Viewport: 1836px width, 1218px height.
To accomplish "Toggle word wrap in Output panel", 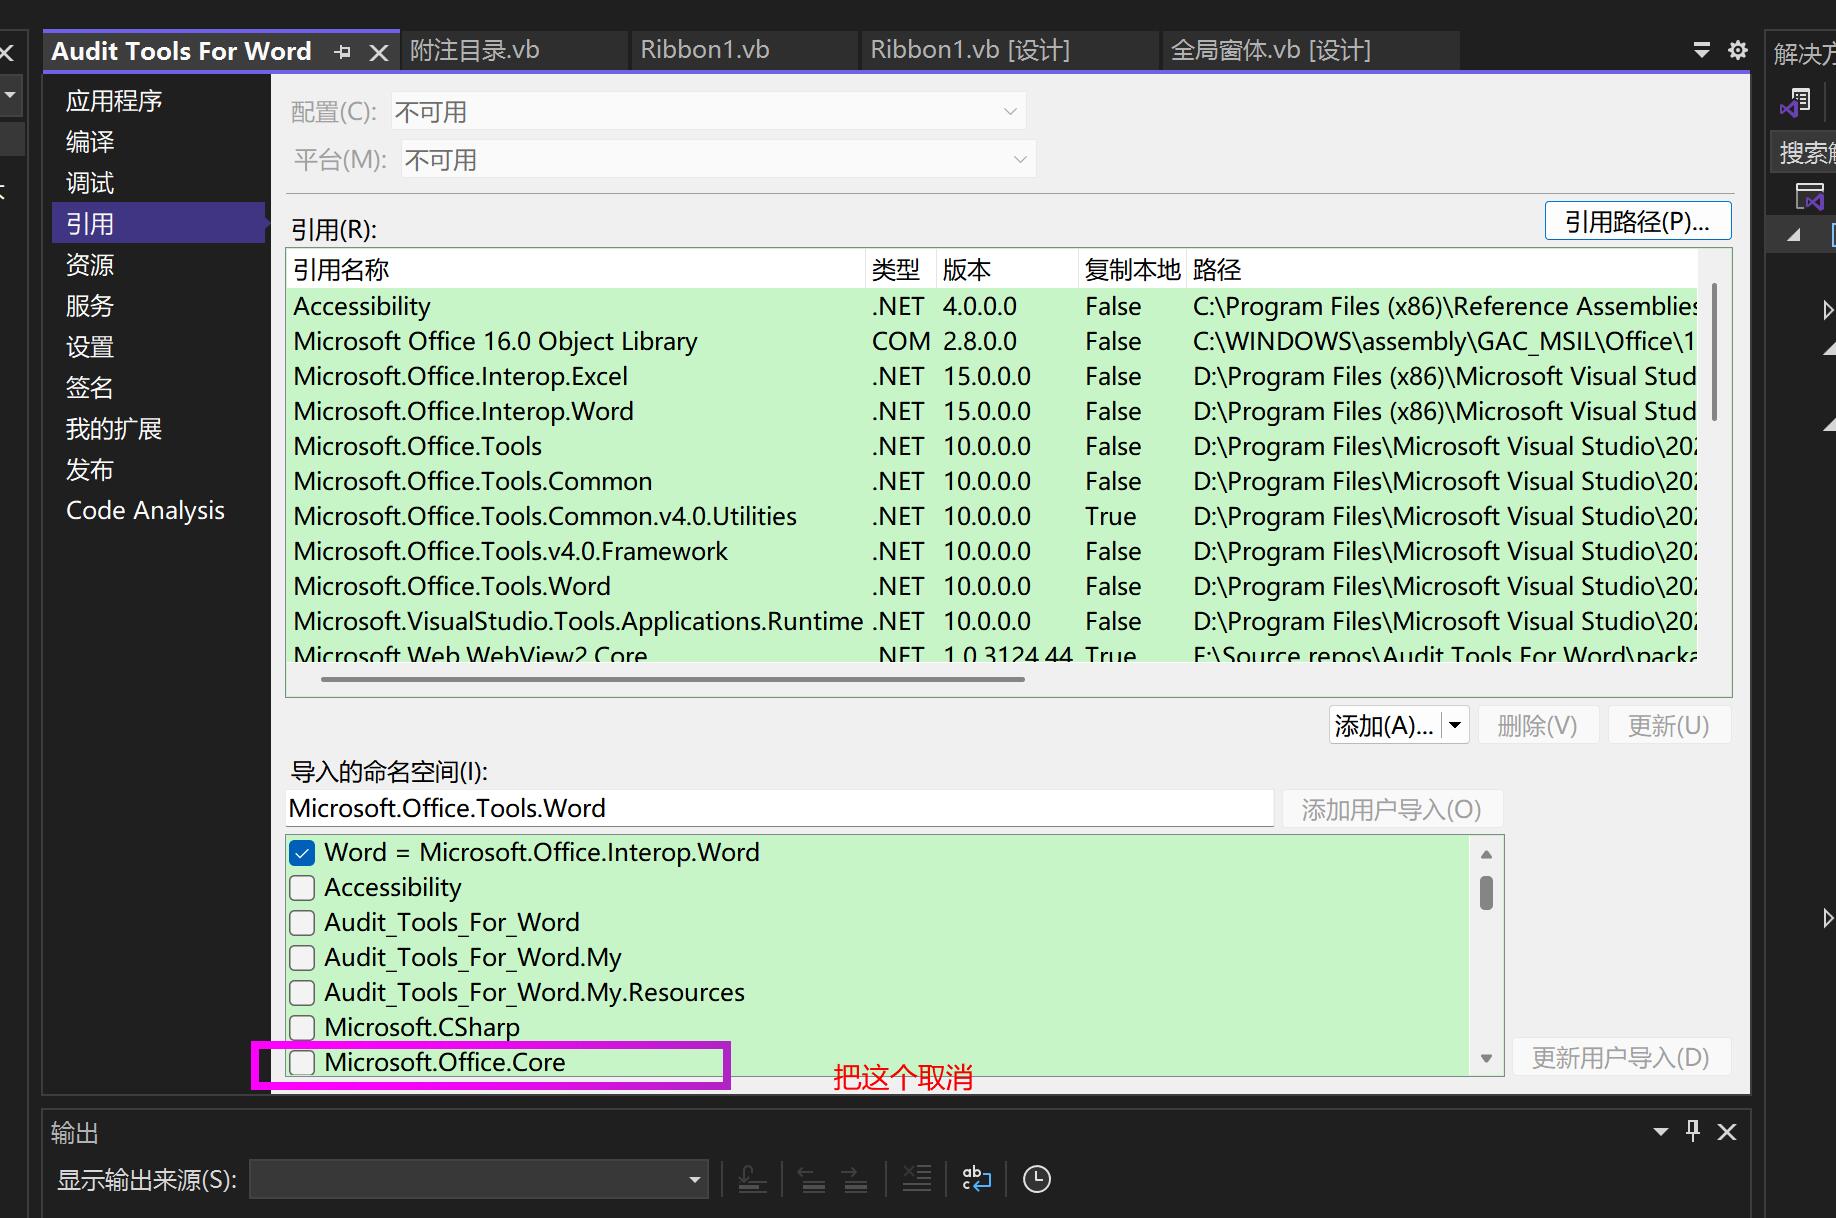I will pos(976,1179).
